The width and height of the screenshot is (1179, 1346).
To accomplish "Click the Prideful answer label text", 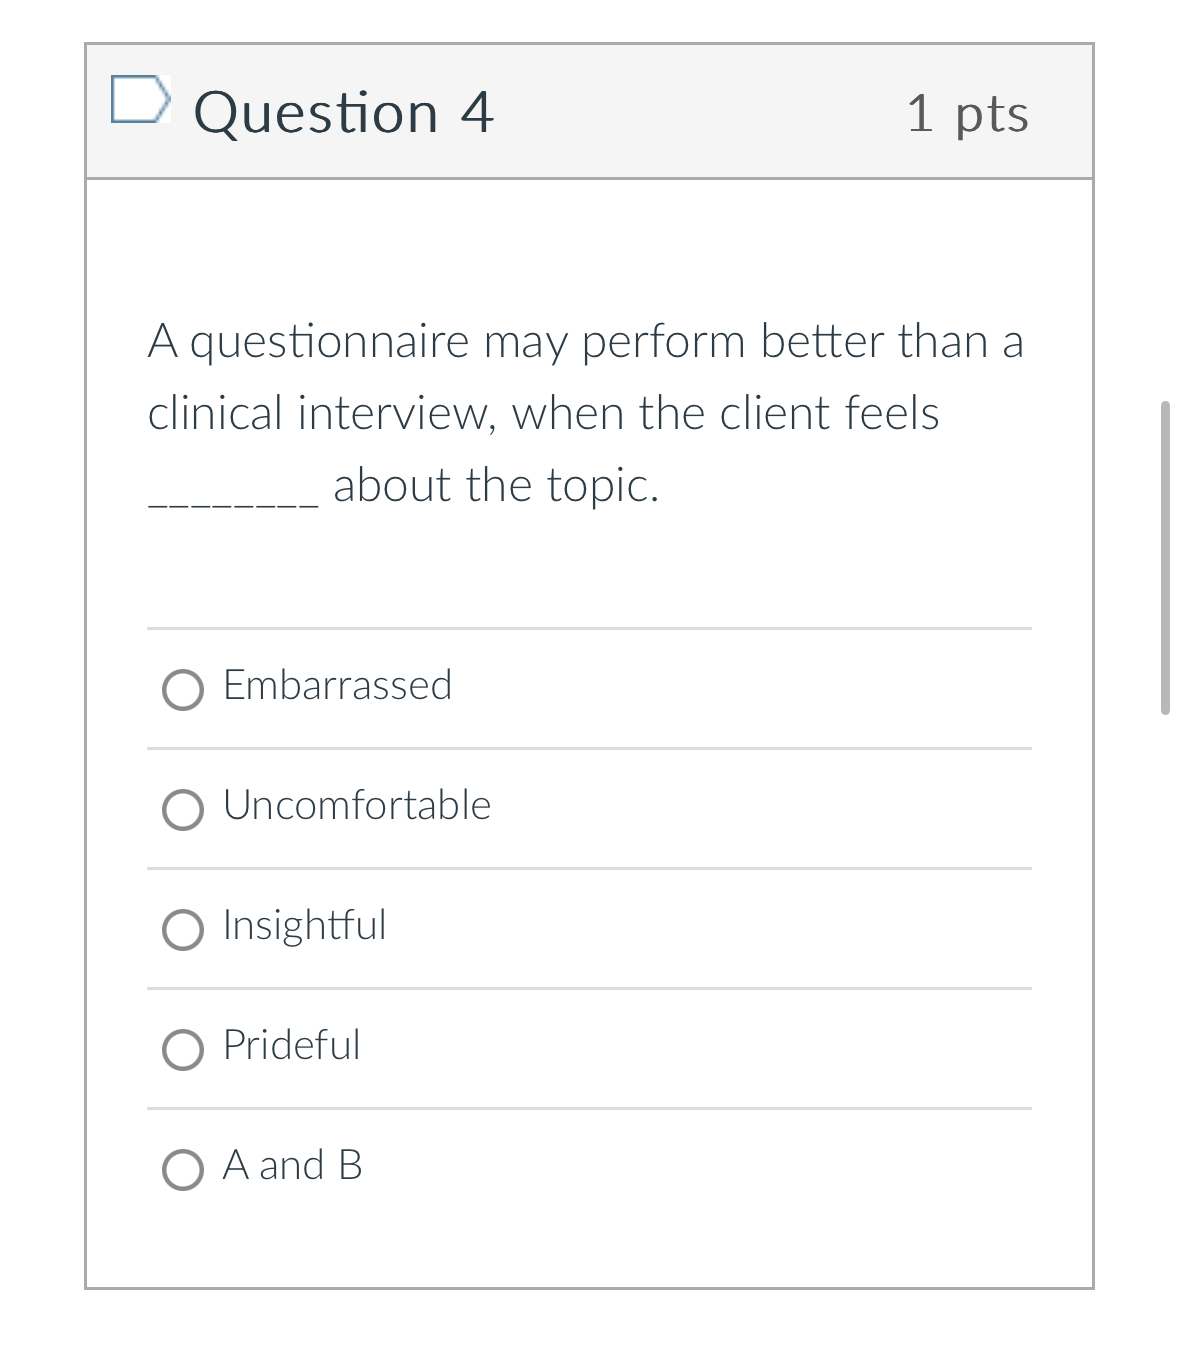I will tap(290, 1046).
